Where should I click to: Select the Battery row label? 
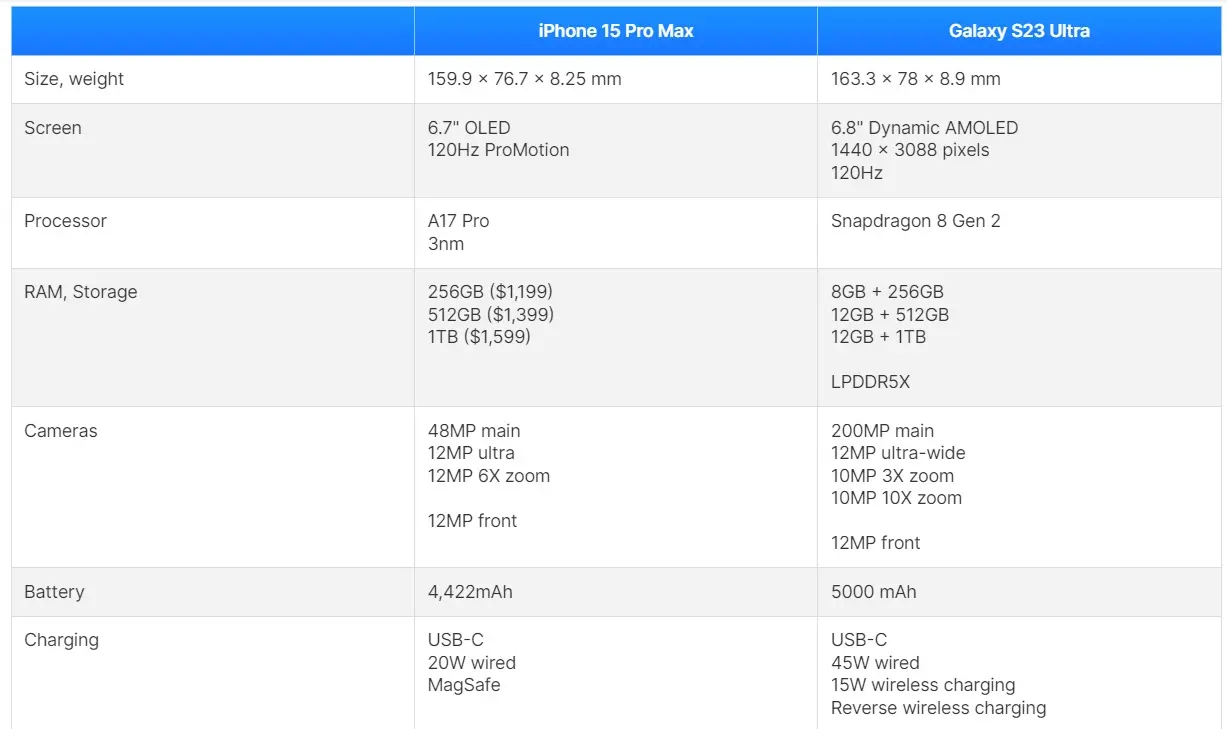coord(54,592)
